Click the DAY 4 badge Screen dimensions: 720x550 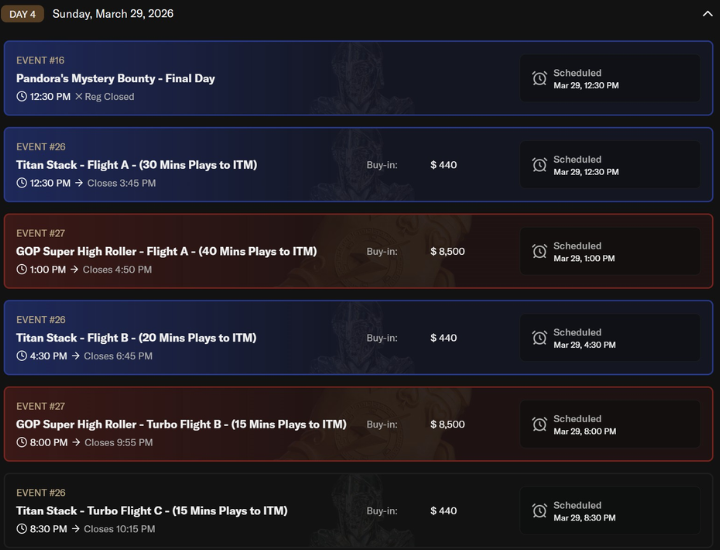(22, 14)
